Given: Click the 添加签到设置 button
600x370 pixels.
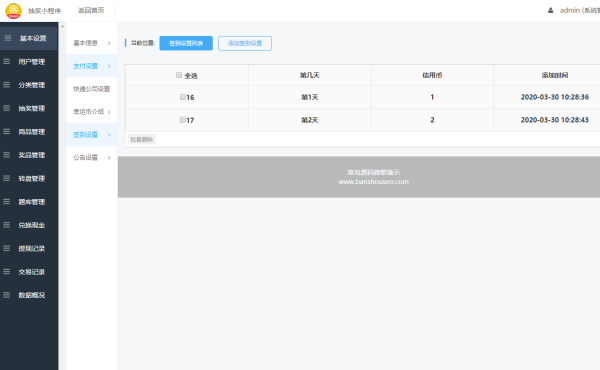Looking at the screenshot, I should click(245, 43).
